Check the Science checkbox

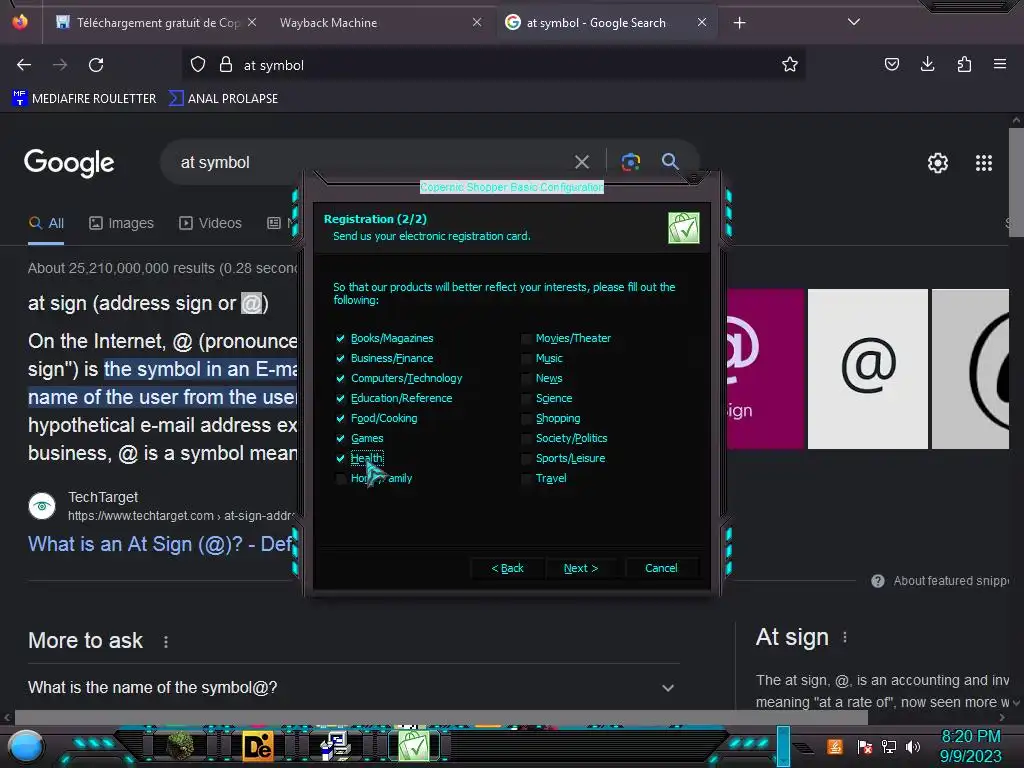[526, 398]
